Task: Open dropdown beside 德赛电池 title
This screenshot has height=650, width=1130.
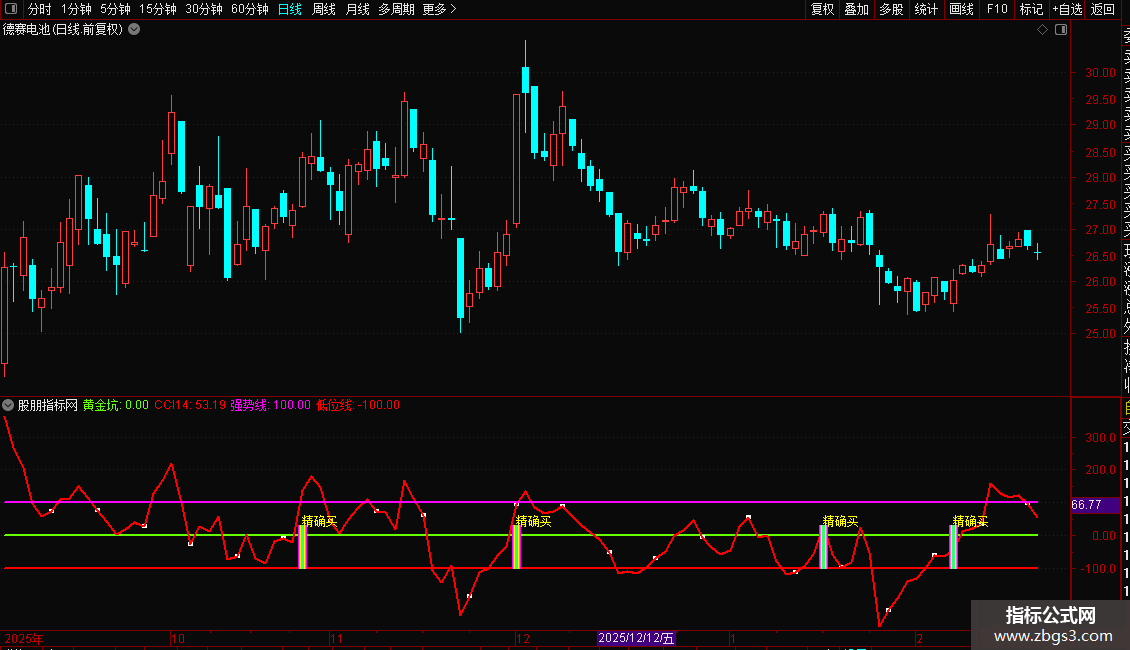Action: (134, 30)
